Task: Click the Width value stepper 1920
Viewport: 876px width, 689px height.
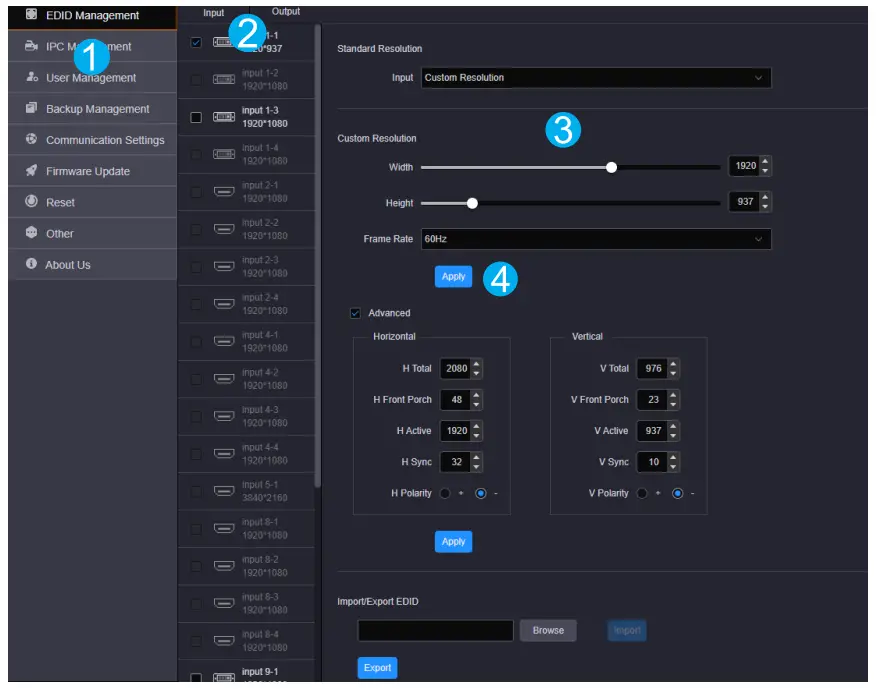Action: [750, 166]
